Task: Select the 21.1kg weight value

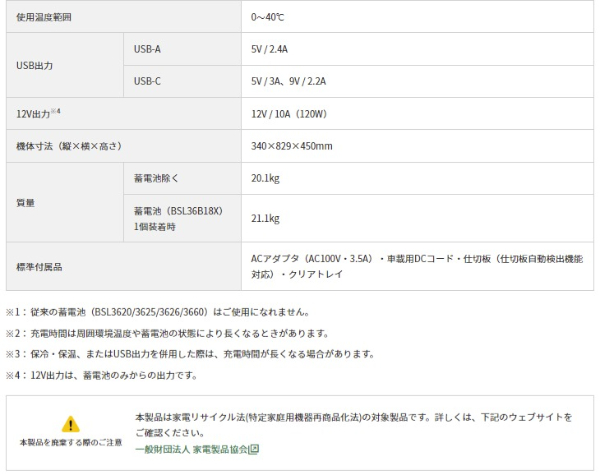Action: coord(265,218)
